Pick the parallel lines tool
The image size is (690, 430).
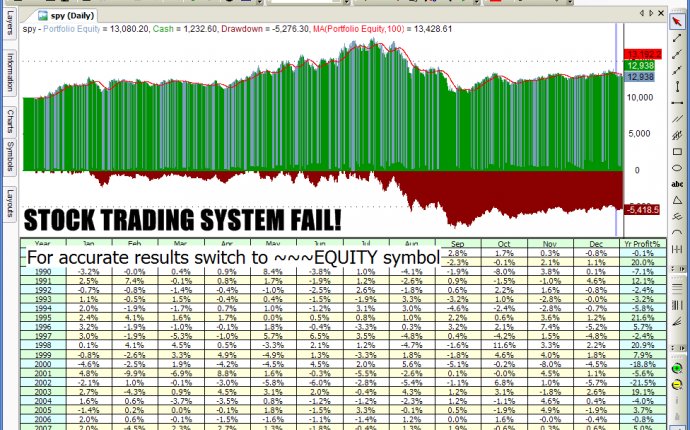(677, 119)
